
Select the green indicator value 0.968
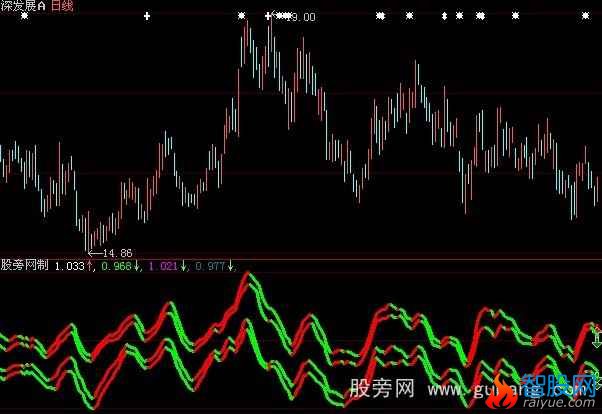[x=116, y=266]
